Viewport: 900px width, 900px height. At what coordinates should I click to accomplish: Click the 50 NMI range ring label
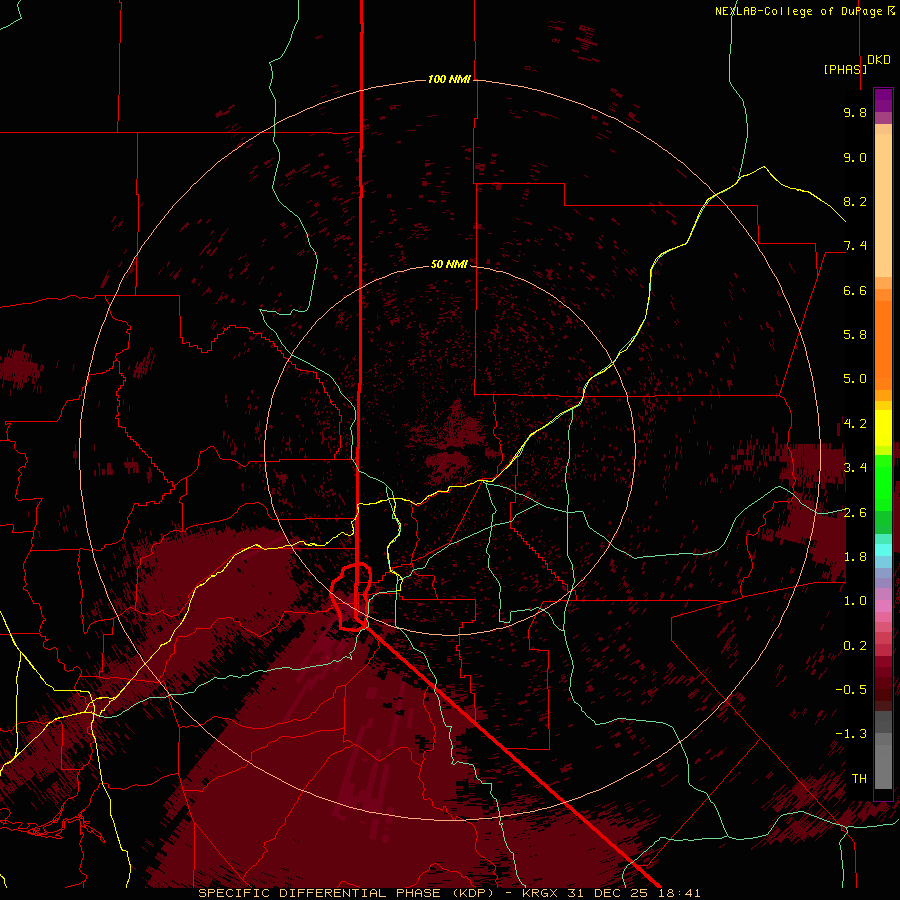coord(449,264)
